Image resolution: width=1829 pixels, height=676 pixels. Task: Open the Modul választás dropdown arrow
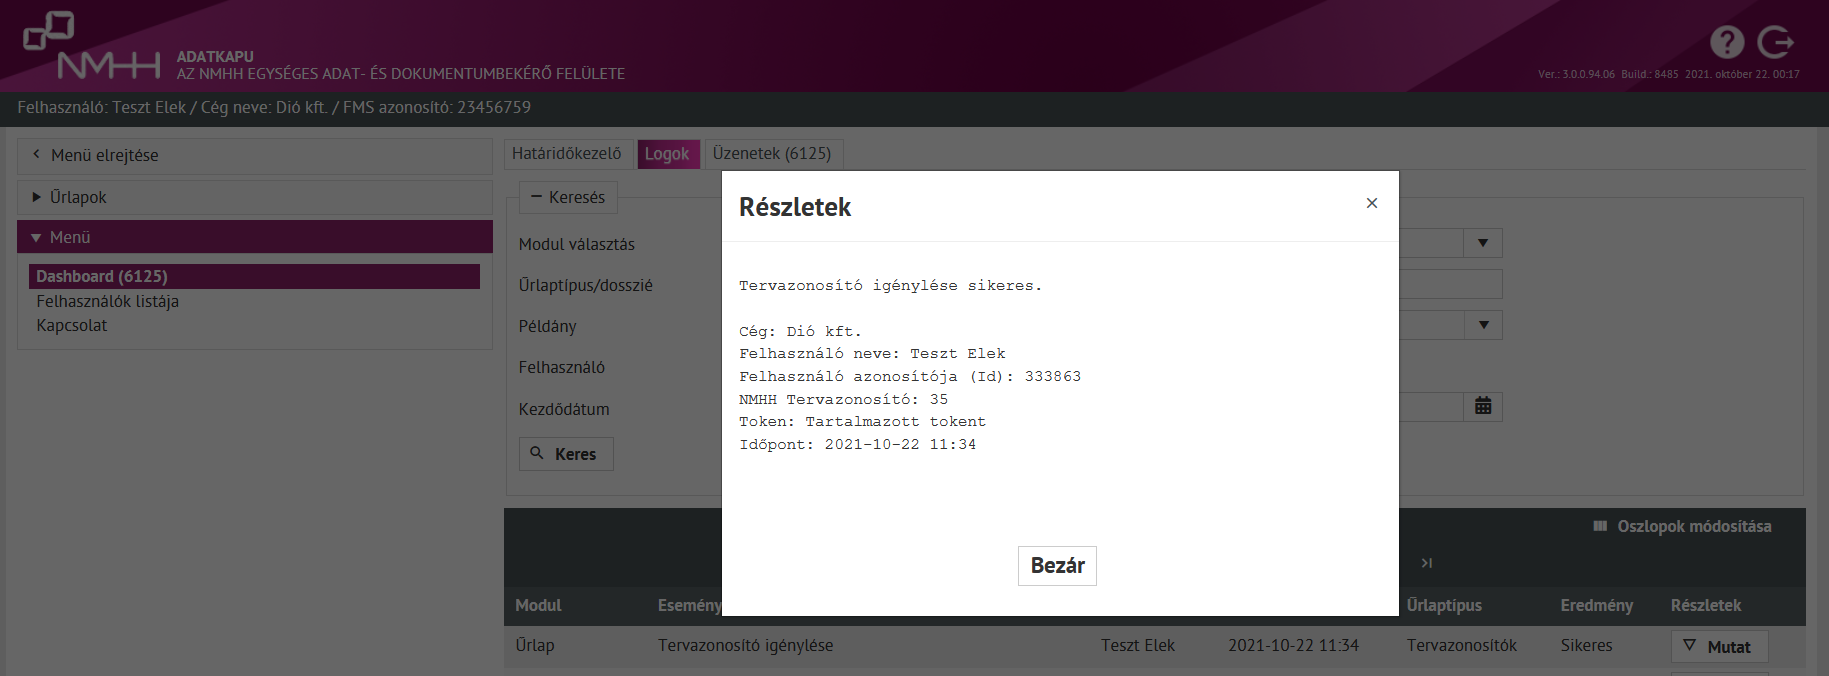[x=1483, y=243]
